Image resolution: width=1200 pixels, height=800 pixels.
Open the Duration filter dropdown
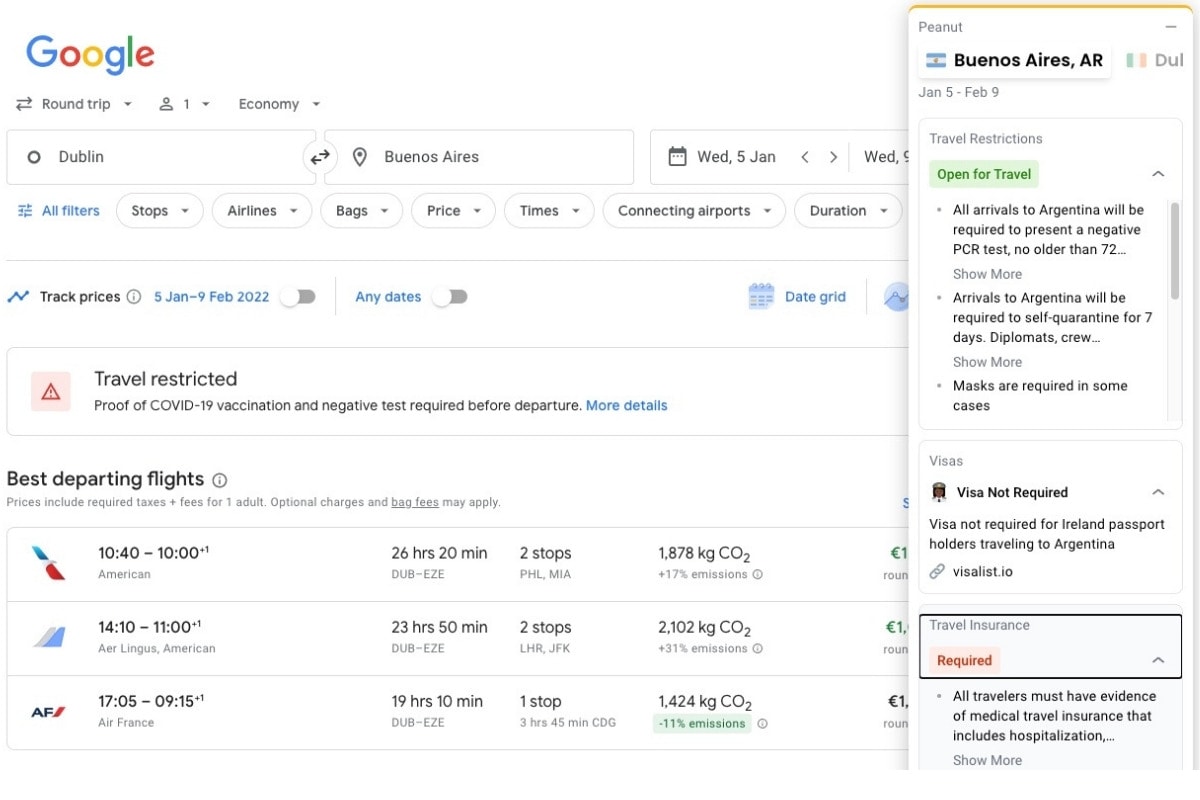pos(848,210)
